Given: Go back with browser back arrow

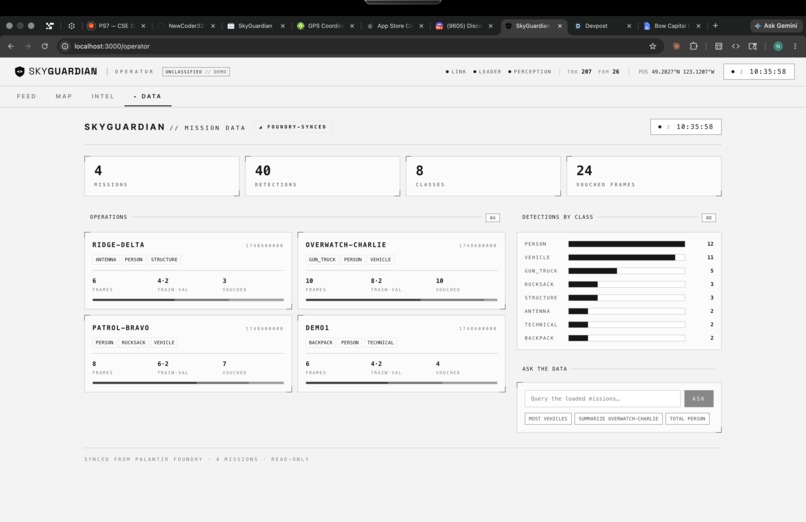Looking at the screenshot, I should (11, 46).
